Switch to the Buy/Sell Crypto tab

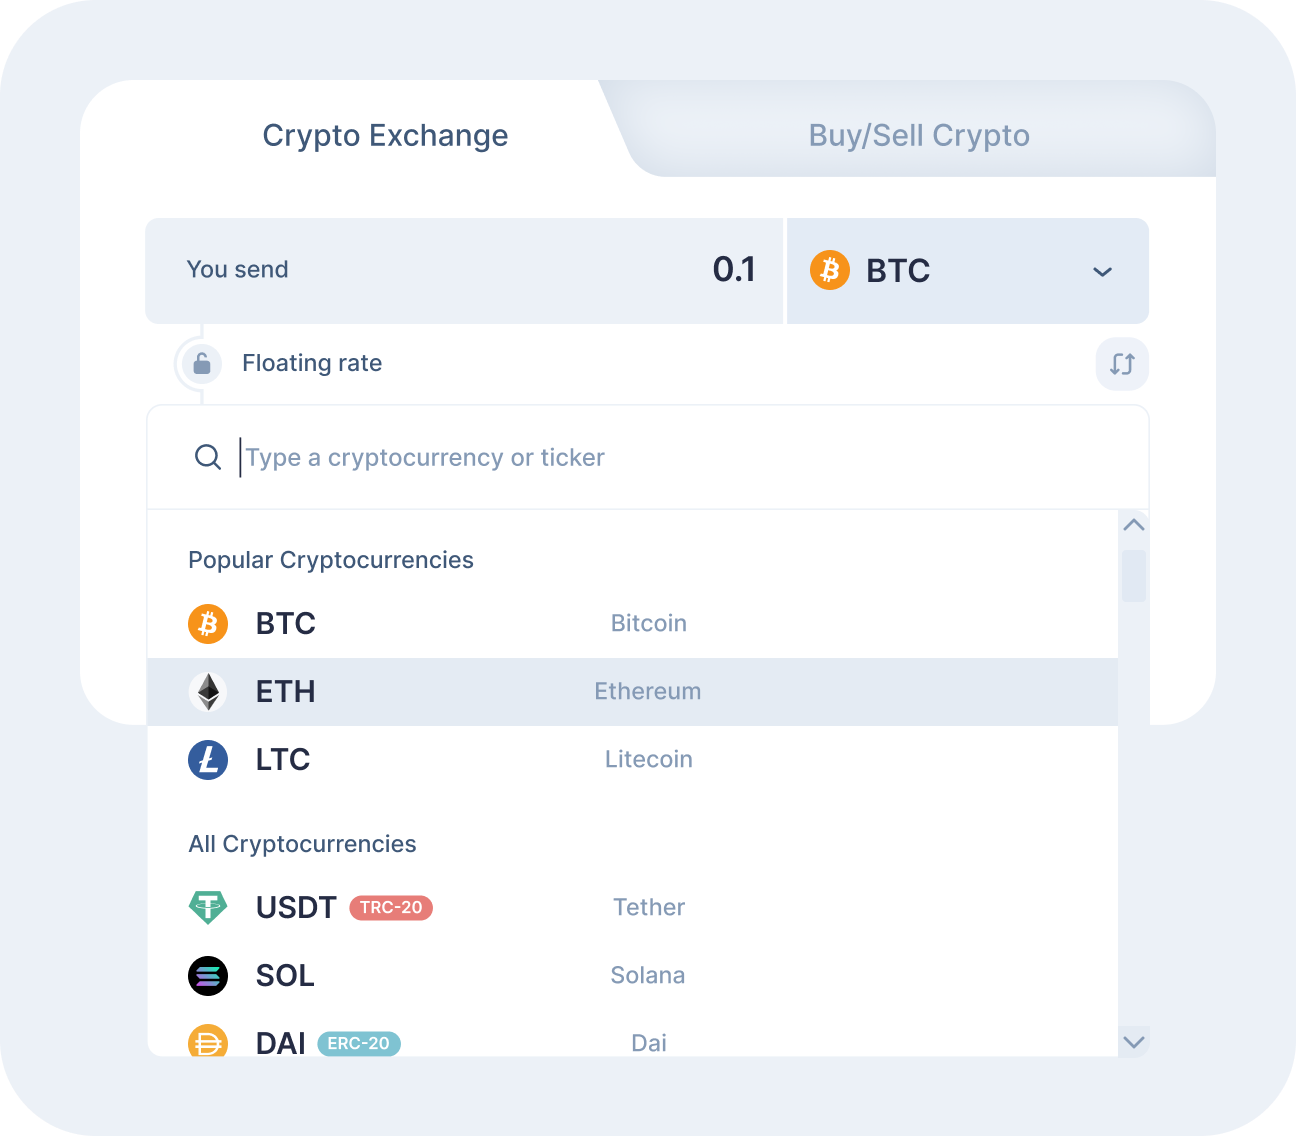(x=918, y=135)
